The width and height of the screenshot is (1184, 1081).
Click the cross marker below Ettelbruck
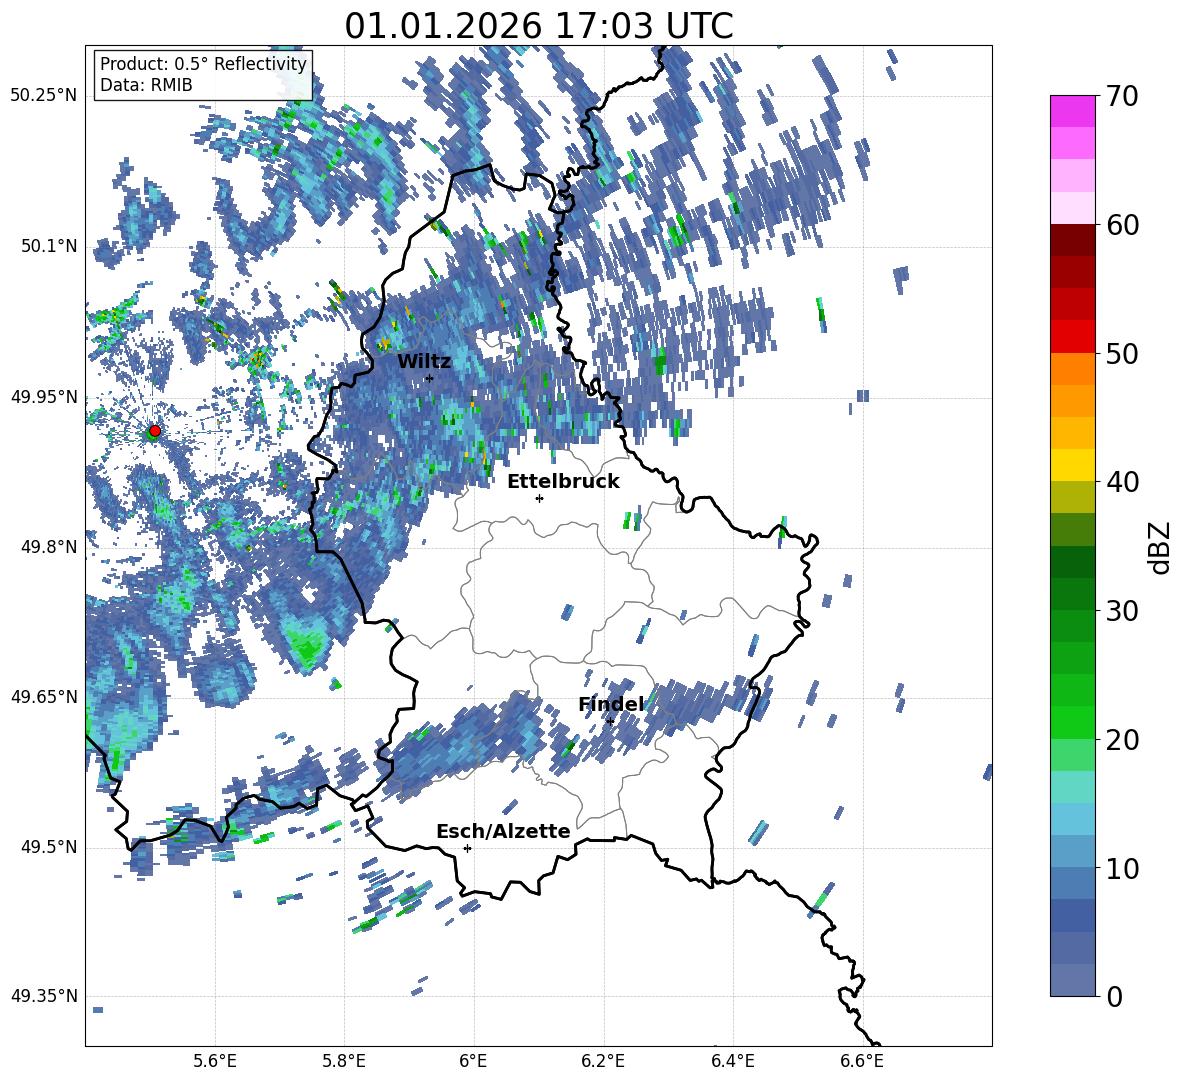[x=539, y=498]
